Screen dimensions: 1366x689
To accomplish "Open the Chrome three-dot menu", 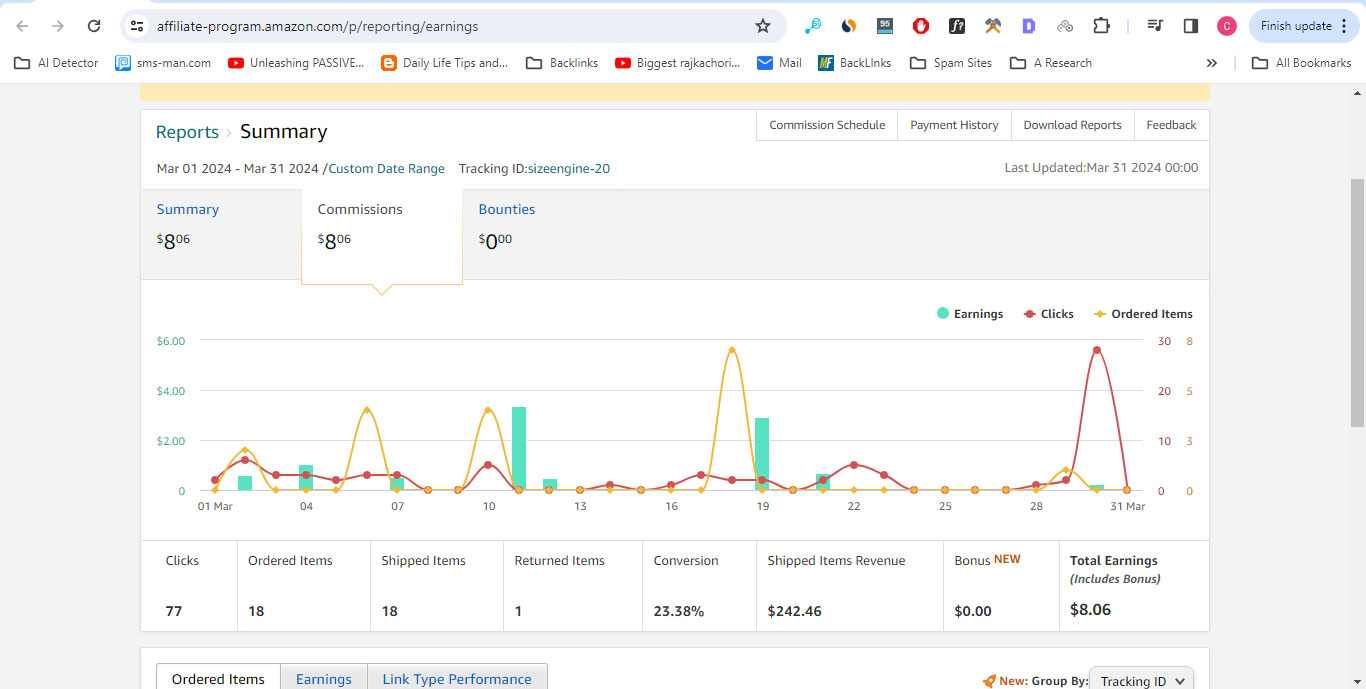I will [x=1344, y=26].
